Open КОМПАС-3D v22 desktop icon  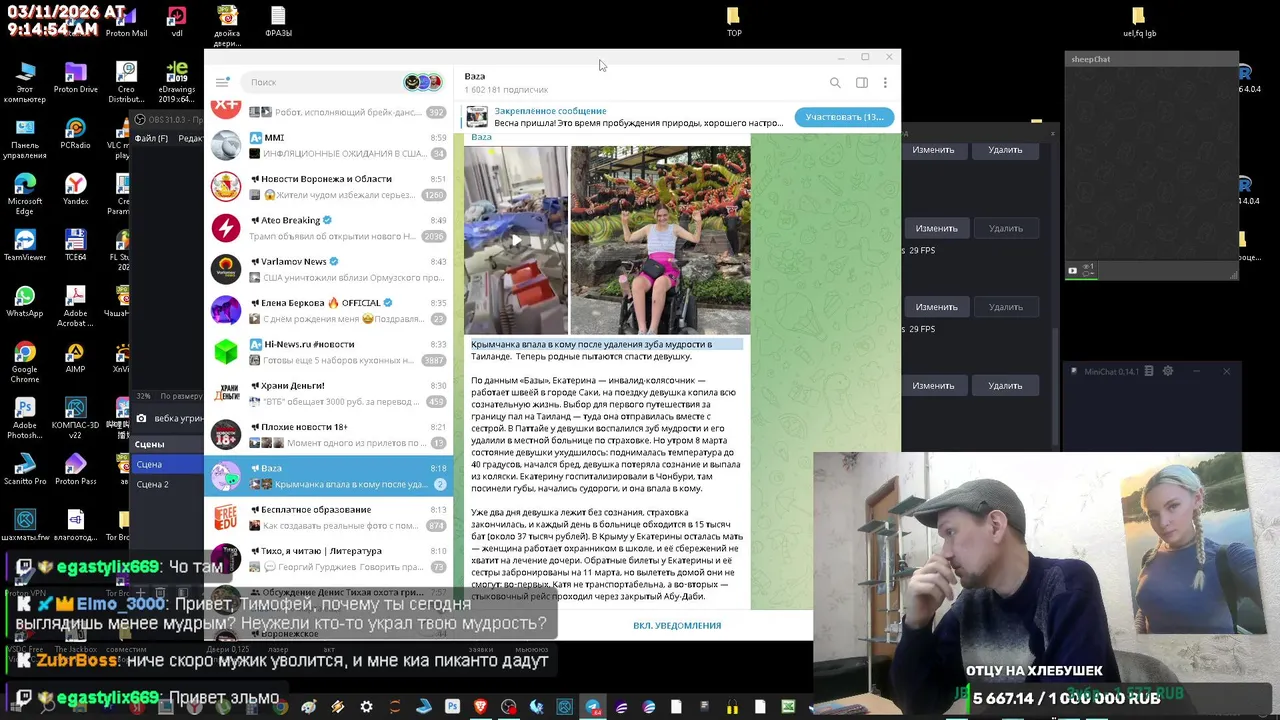pyautogui.click(x=75, y=419)
